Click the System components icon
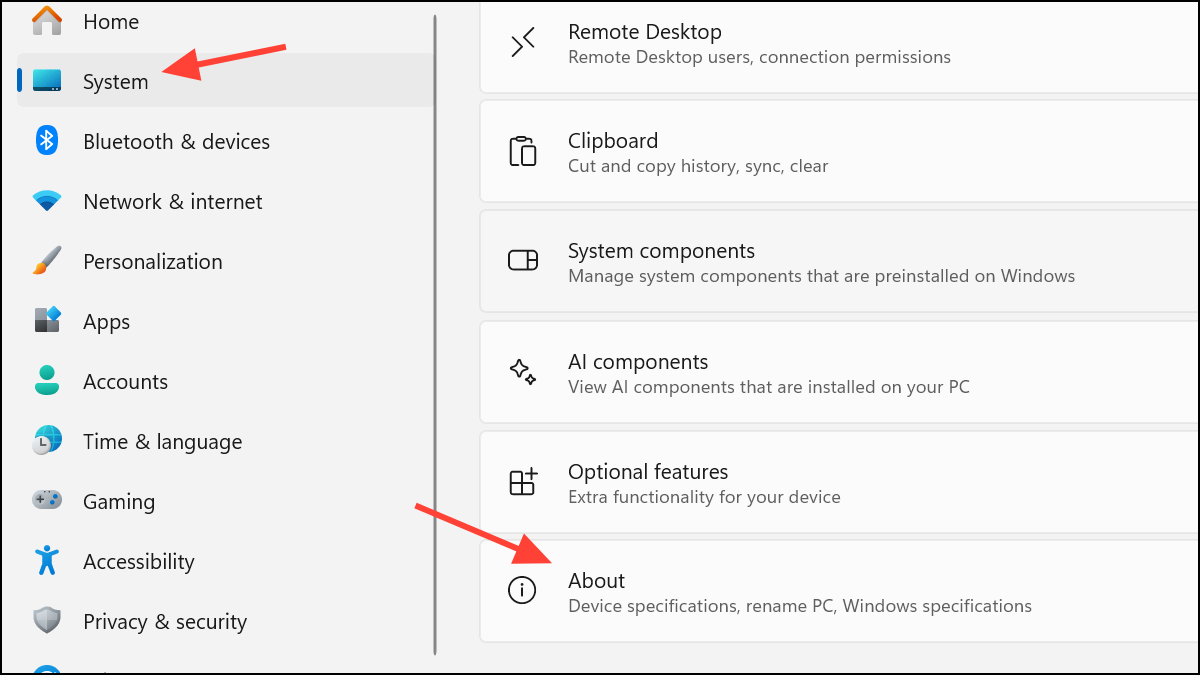The height and width of the screenshot is (675, 1200). click(522, 260)
